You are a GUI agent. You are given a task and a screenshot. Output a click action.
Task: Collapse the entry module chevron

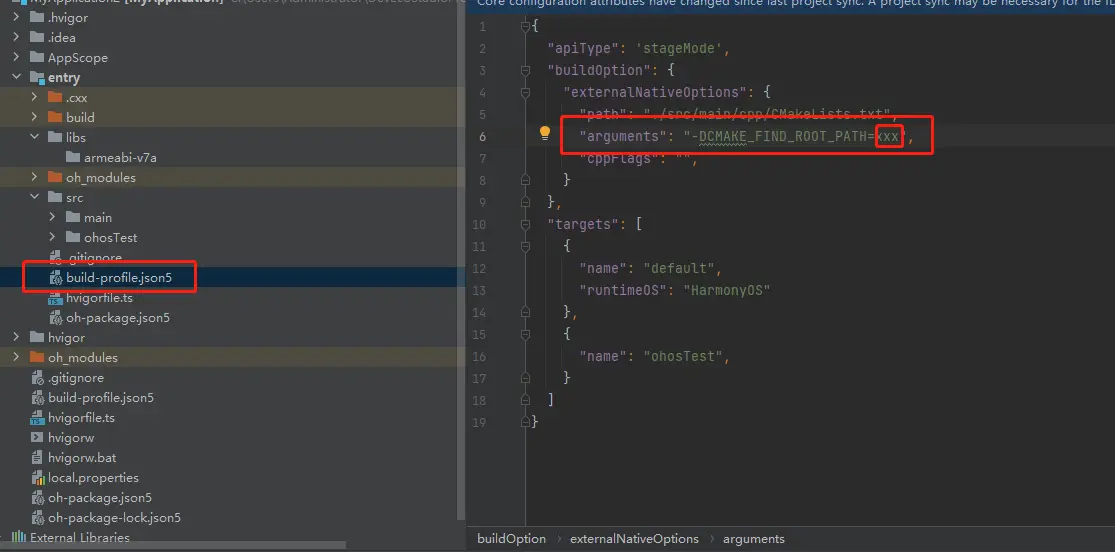pyautogui.click(x=16, y=77)
